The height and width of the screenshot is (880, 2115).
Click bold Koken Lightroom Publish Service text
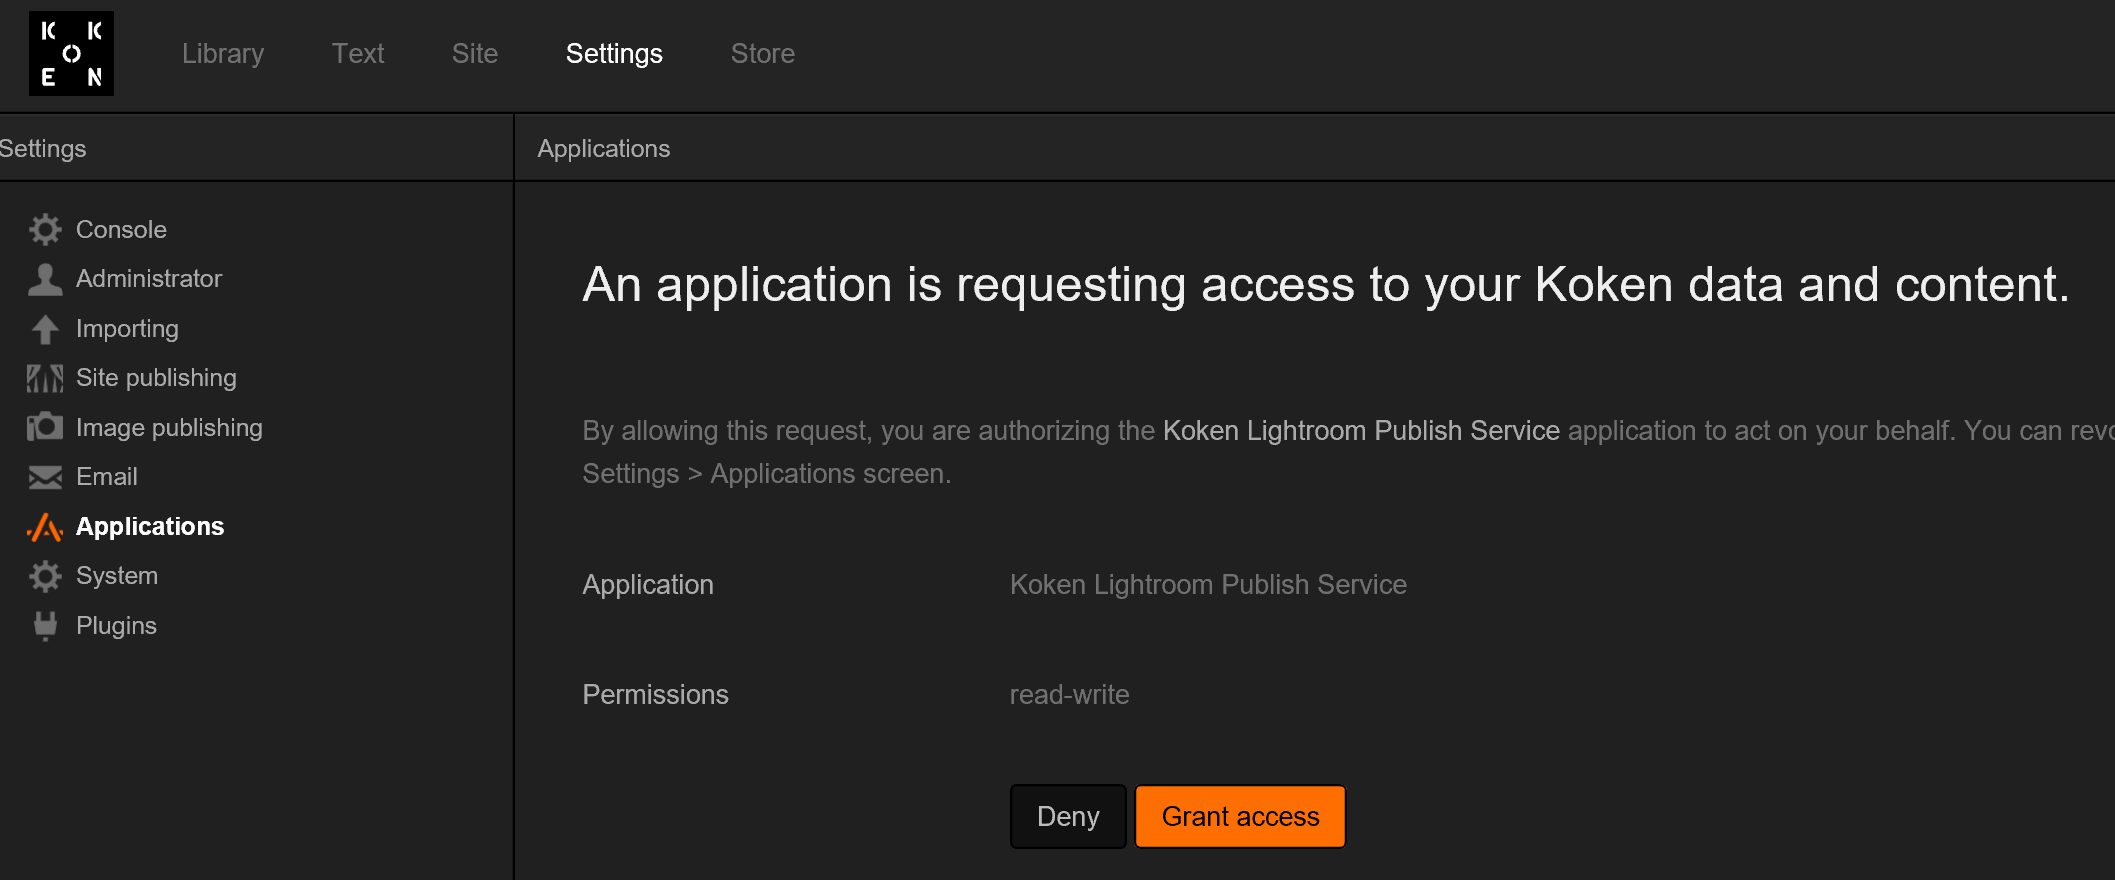click(x=1361, y=431)
